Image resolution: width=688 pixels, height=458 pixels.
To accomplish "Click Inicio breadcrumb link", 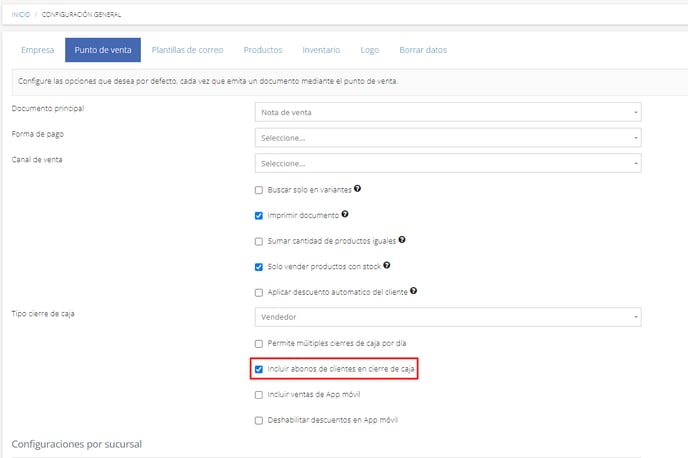I will click(21, 14).
